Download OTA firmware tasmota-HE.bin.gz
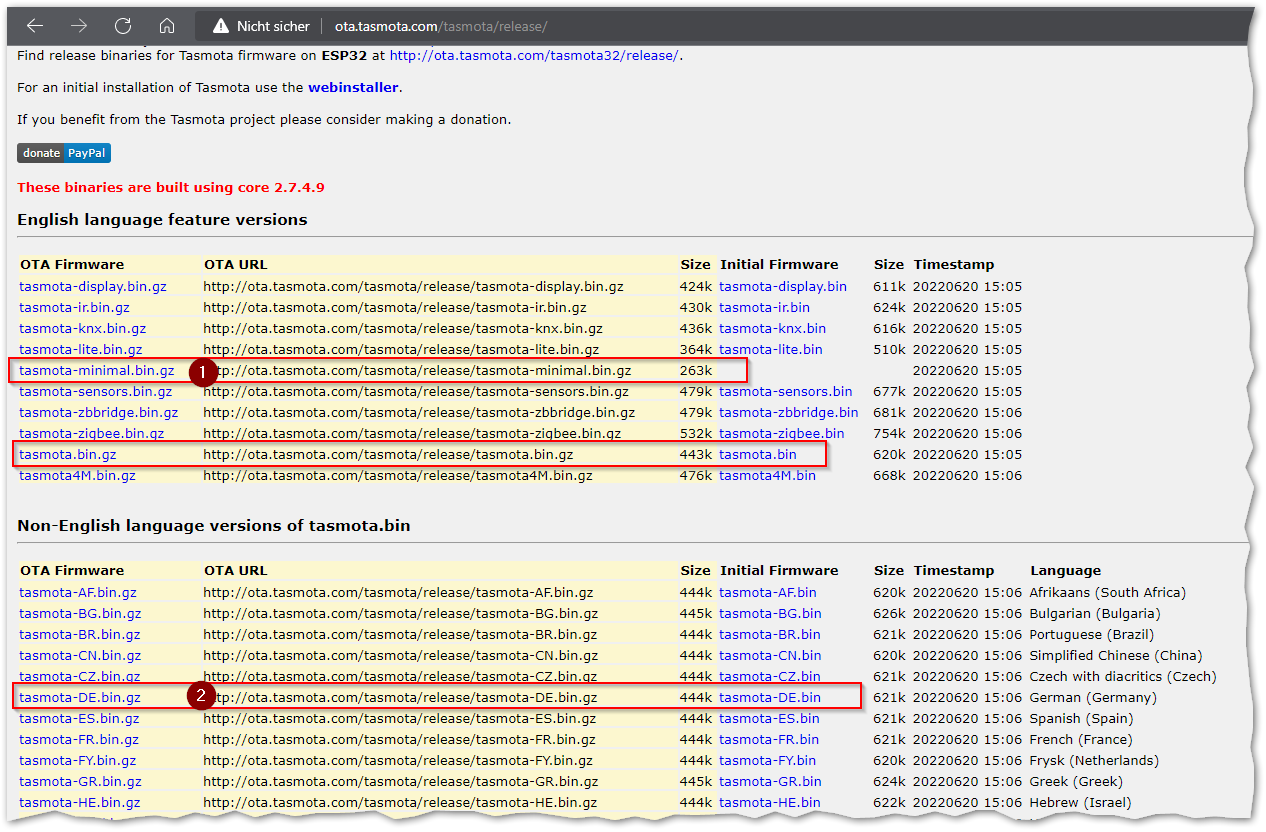Viewport: 1266px width, 832px height. 80,803
